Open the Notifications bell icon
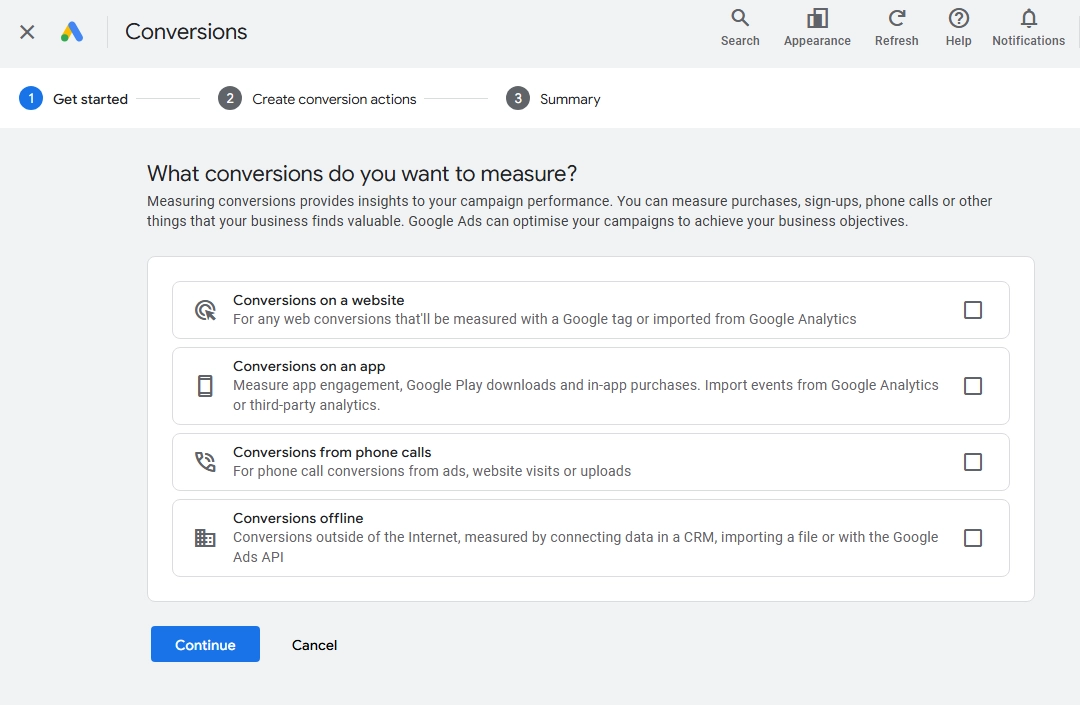Screen dimensions: 1080x705 tap(1028, 18)
